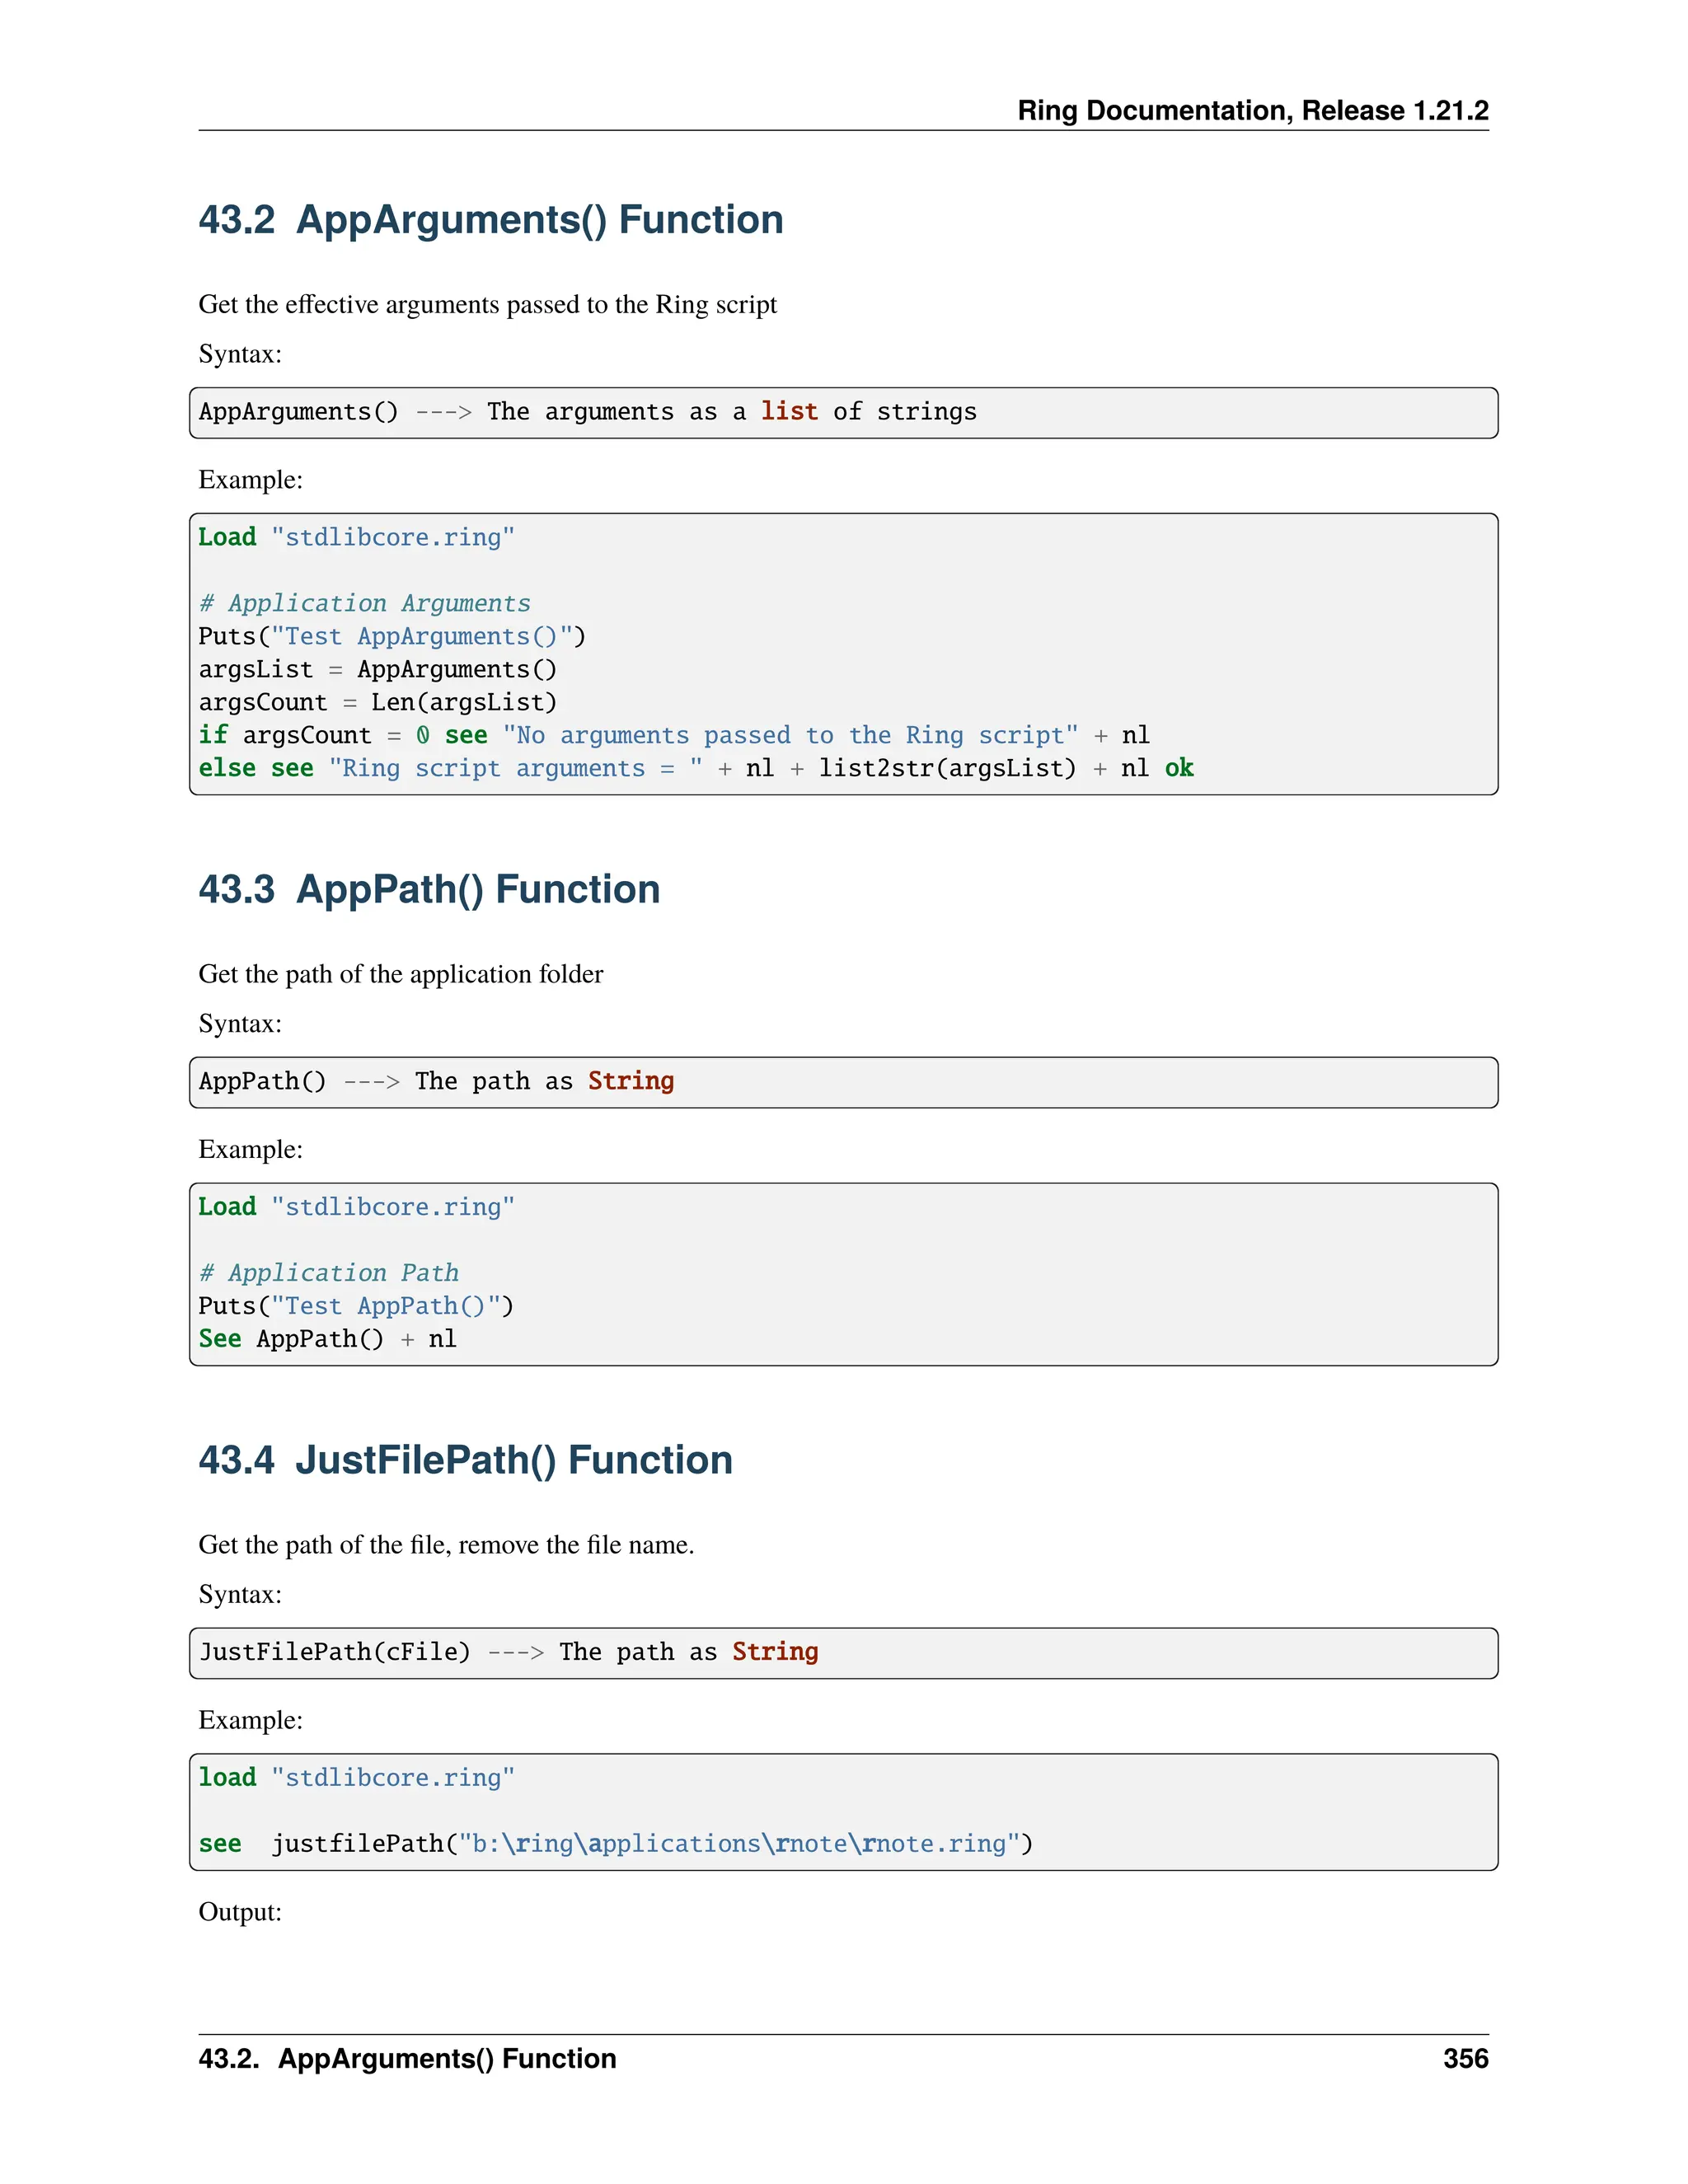Click the 43.3 AppPath() Function heading
The width and height of the screenshot is (1688, 2184).
click(429, 889)
